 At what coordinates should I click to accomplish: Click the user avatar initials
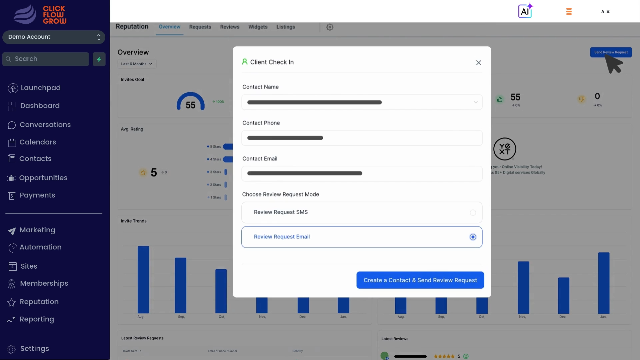click(605, 11)
